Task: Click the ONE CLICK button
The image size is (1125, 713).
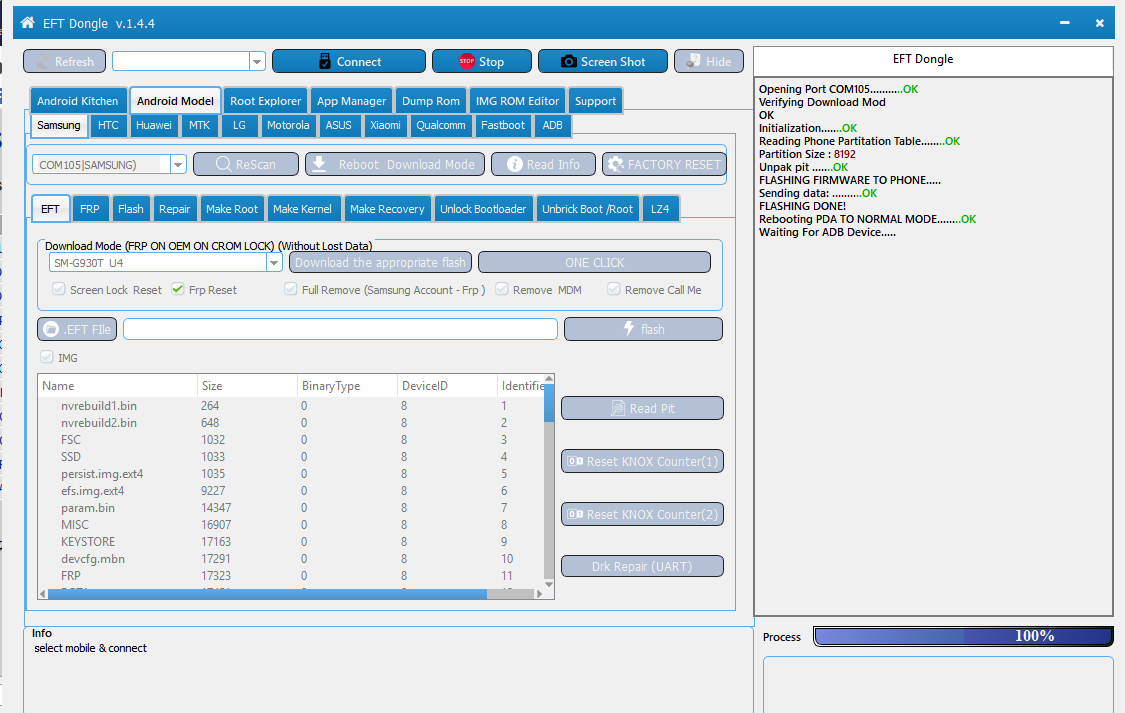Action: tap(595, 263)
